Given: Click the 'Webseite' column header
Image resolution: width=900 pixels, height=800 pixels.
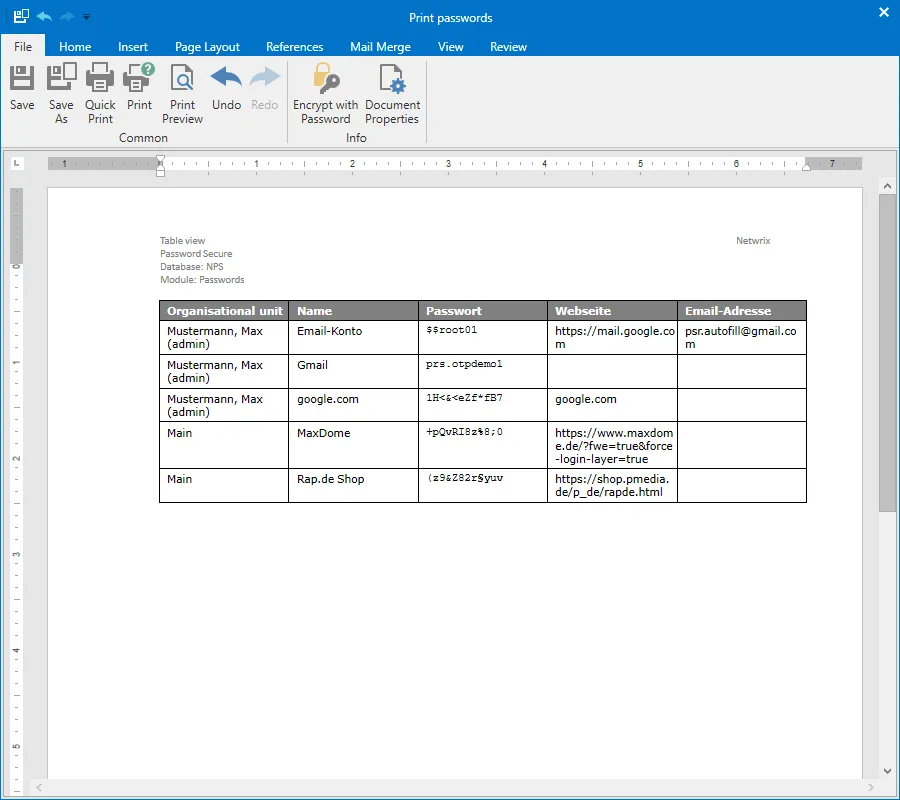Looking at the screenshot, I should pos(612,311).
